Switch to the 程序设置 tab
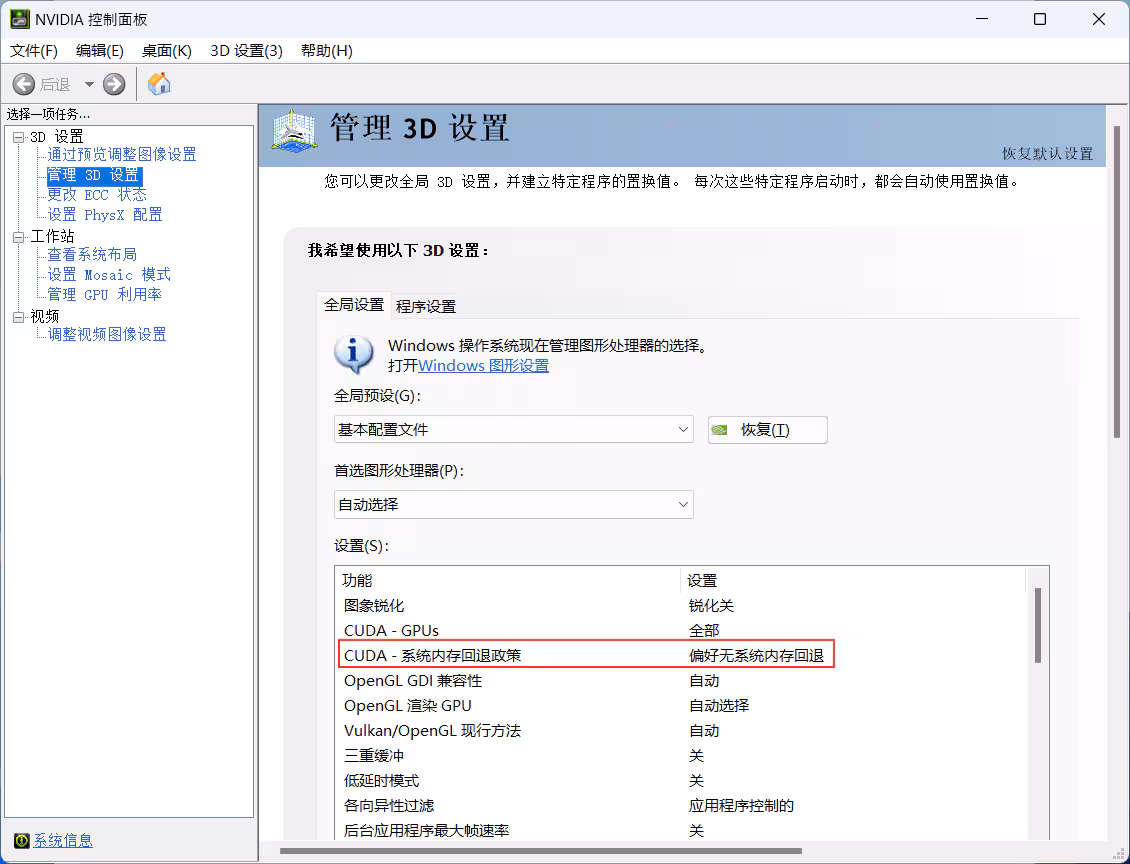Screen dimensions: 1130x864 click(426, 306)
